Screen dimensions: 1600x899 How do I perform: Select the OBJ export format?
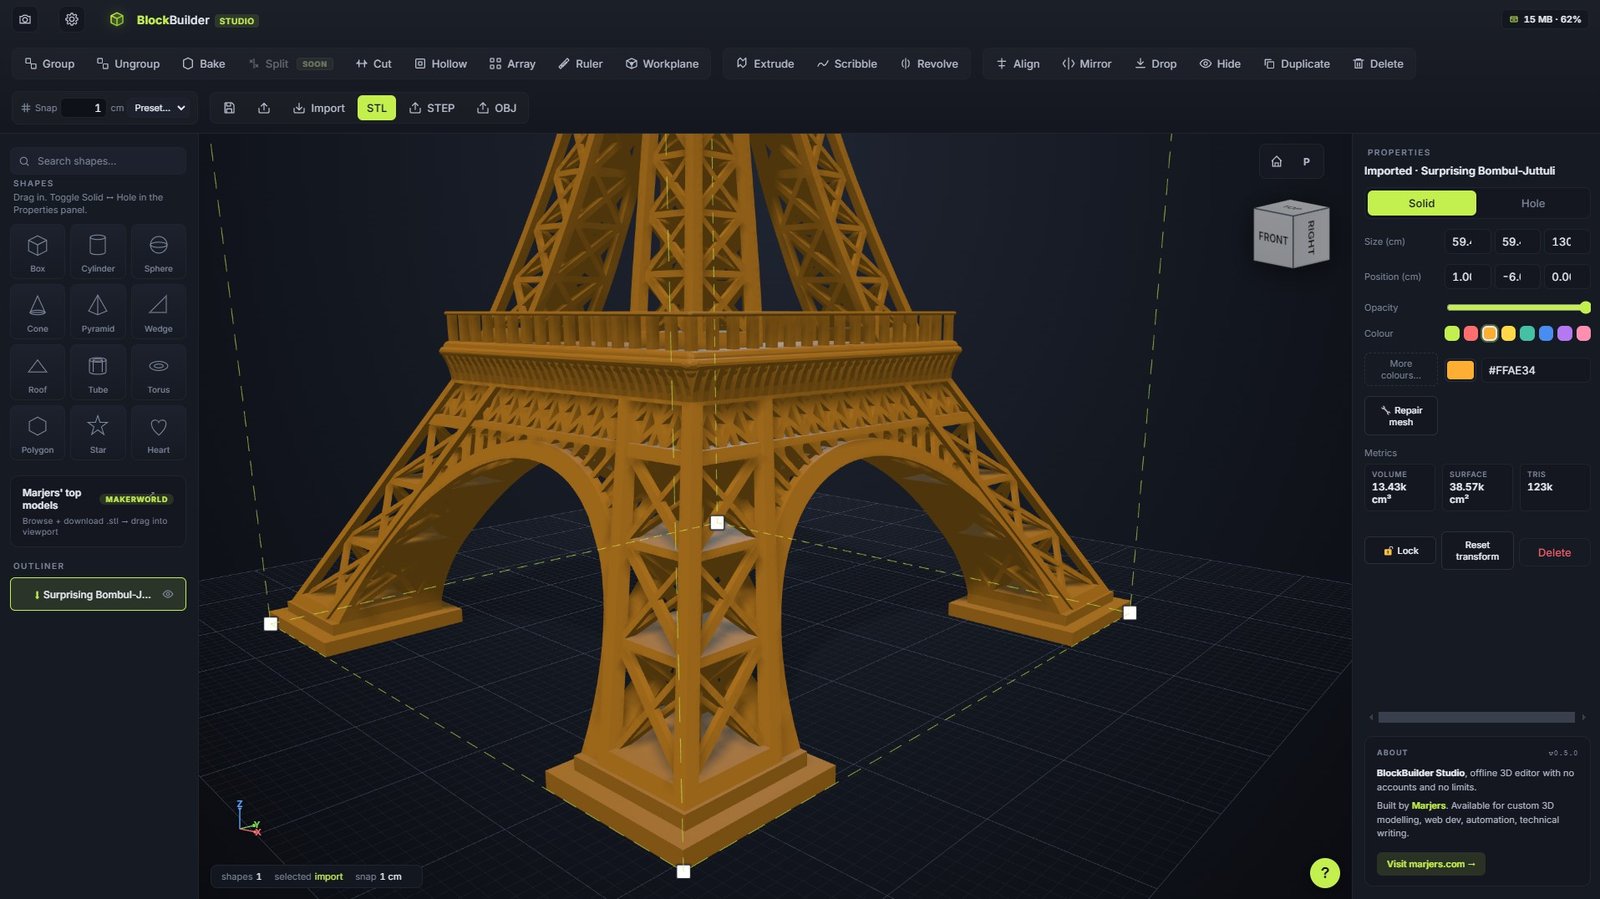pyautogui.click(x=497, y=108)
